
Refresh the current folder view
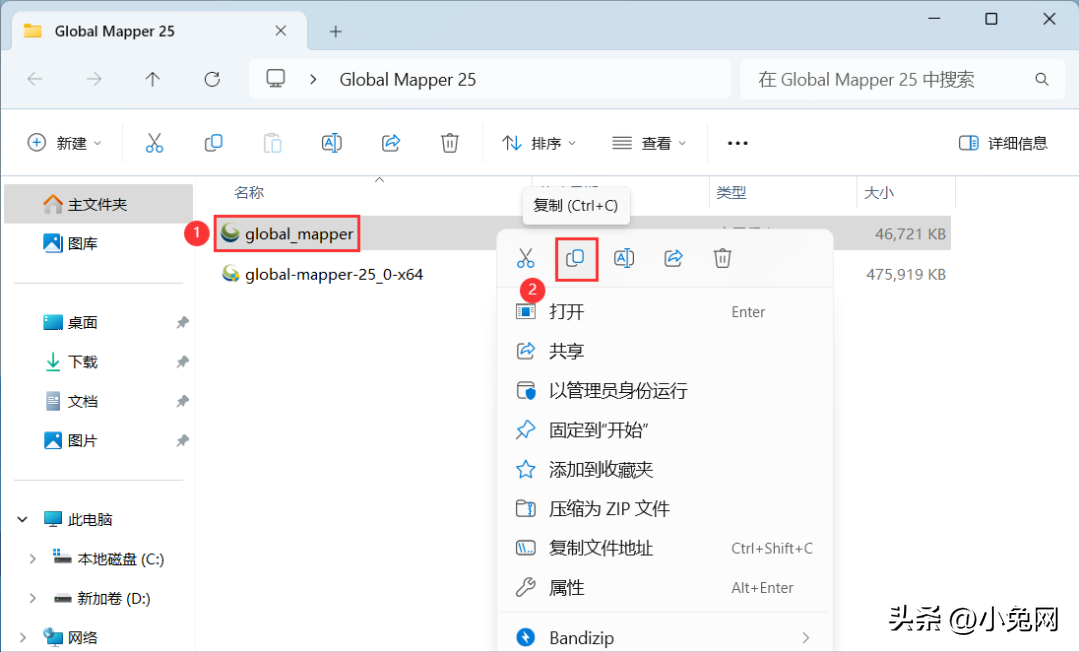point(212,79)
